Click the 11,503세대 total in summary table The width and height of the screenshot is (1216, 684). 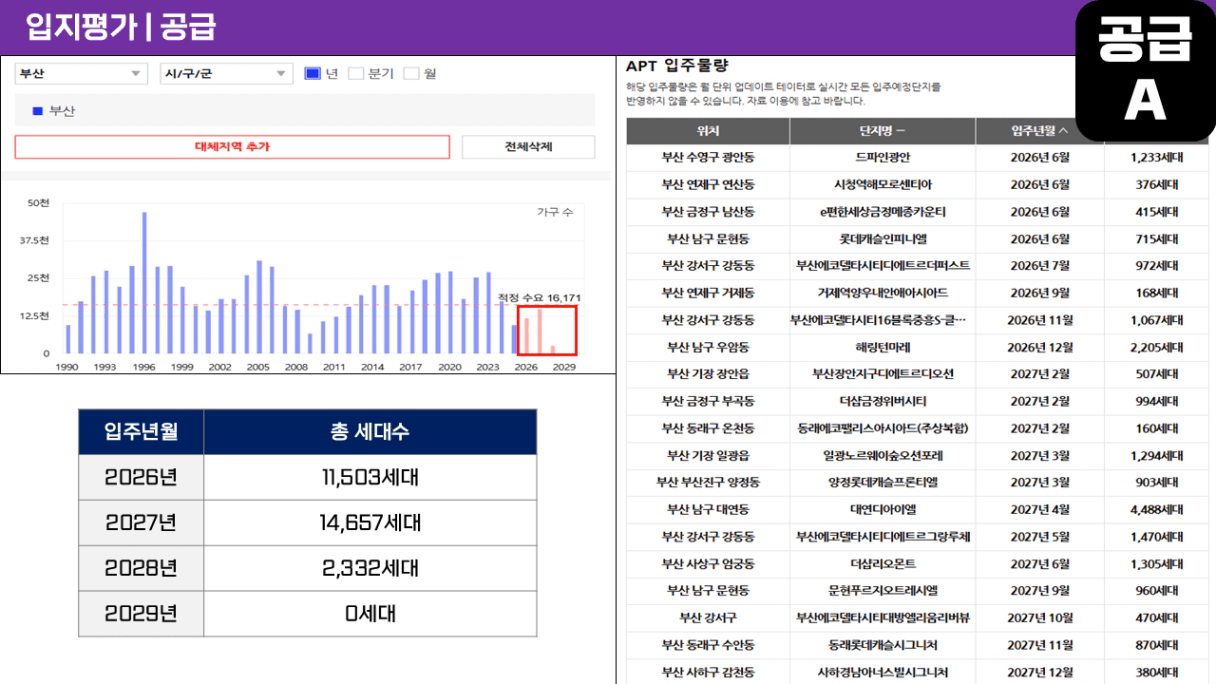(x=370, y=477)
